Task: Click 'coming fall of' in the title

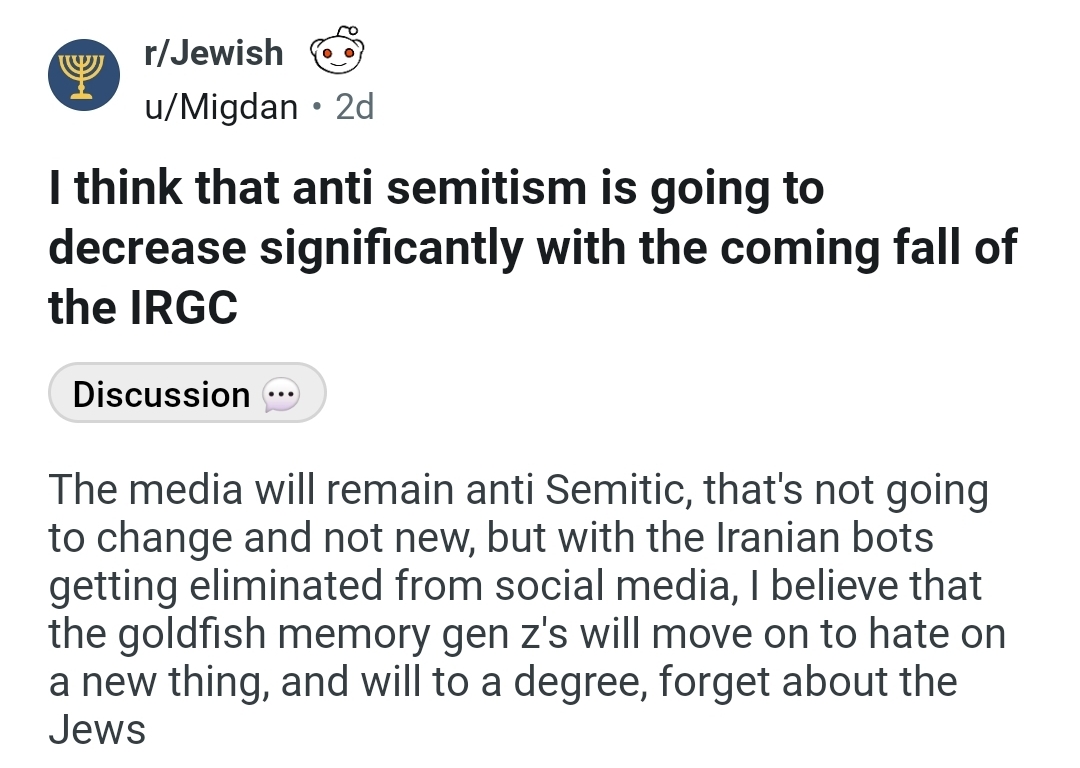Action: [x=869, y=248]
